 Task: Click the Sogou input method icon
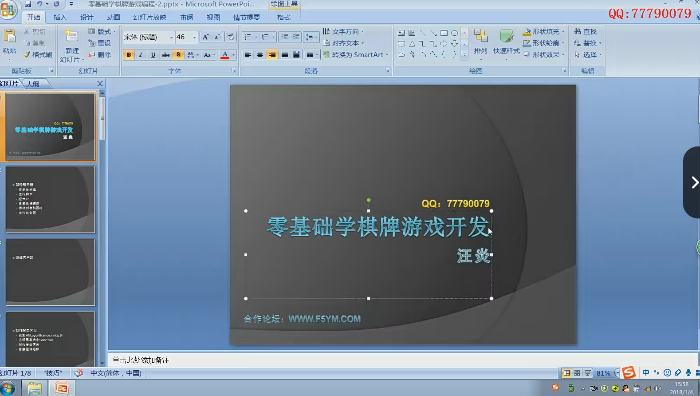pyautogui.click(x=629, y=372)
